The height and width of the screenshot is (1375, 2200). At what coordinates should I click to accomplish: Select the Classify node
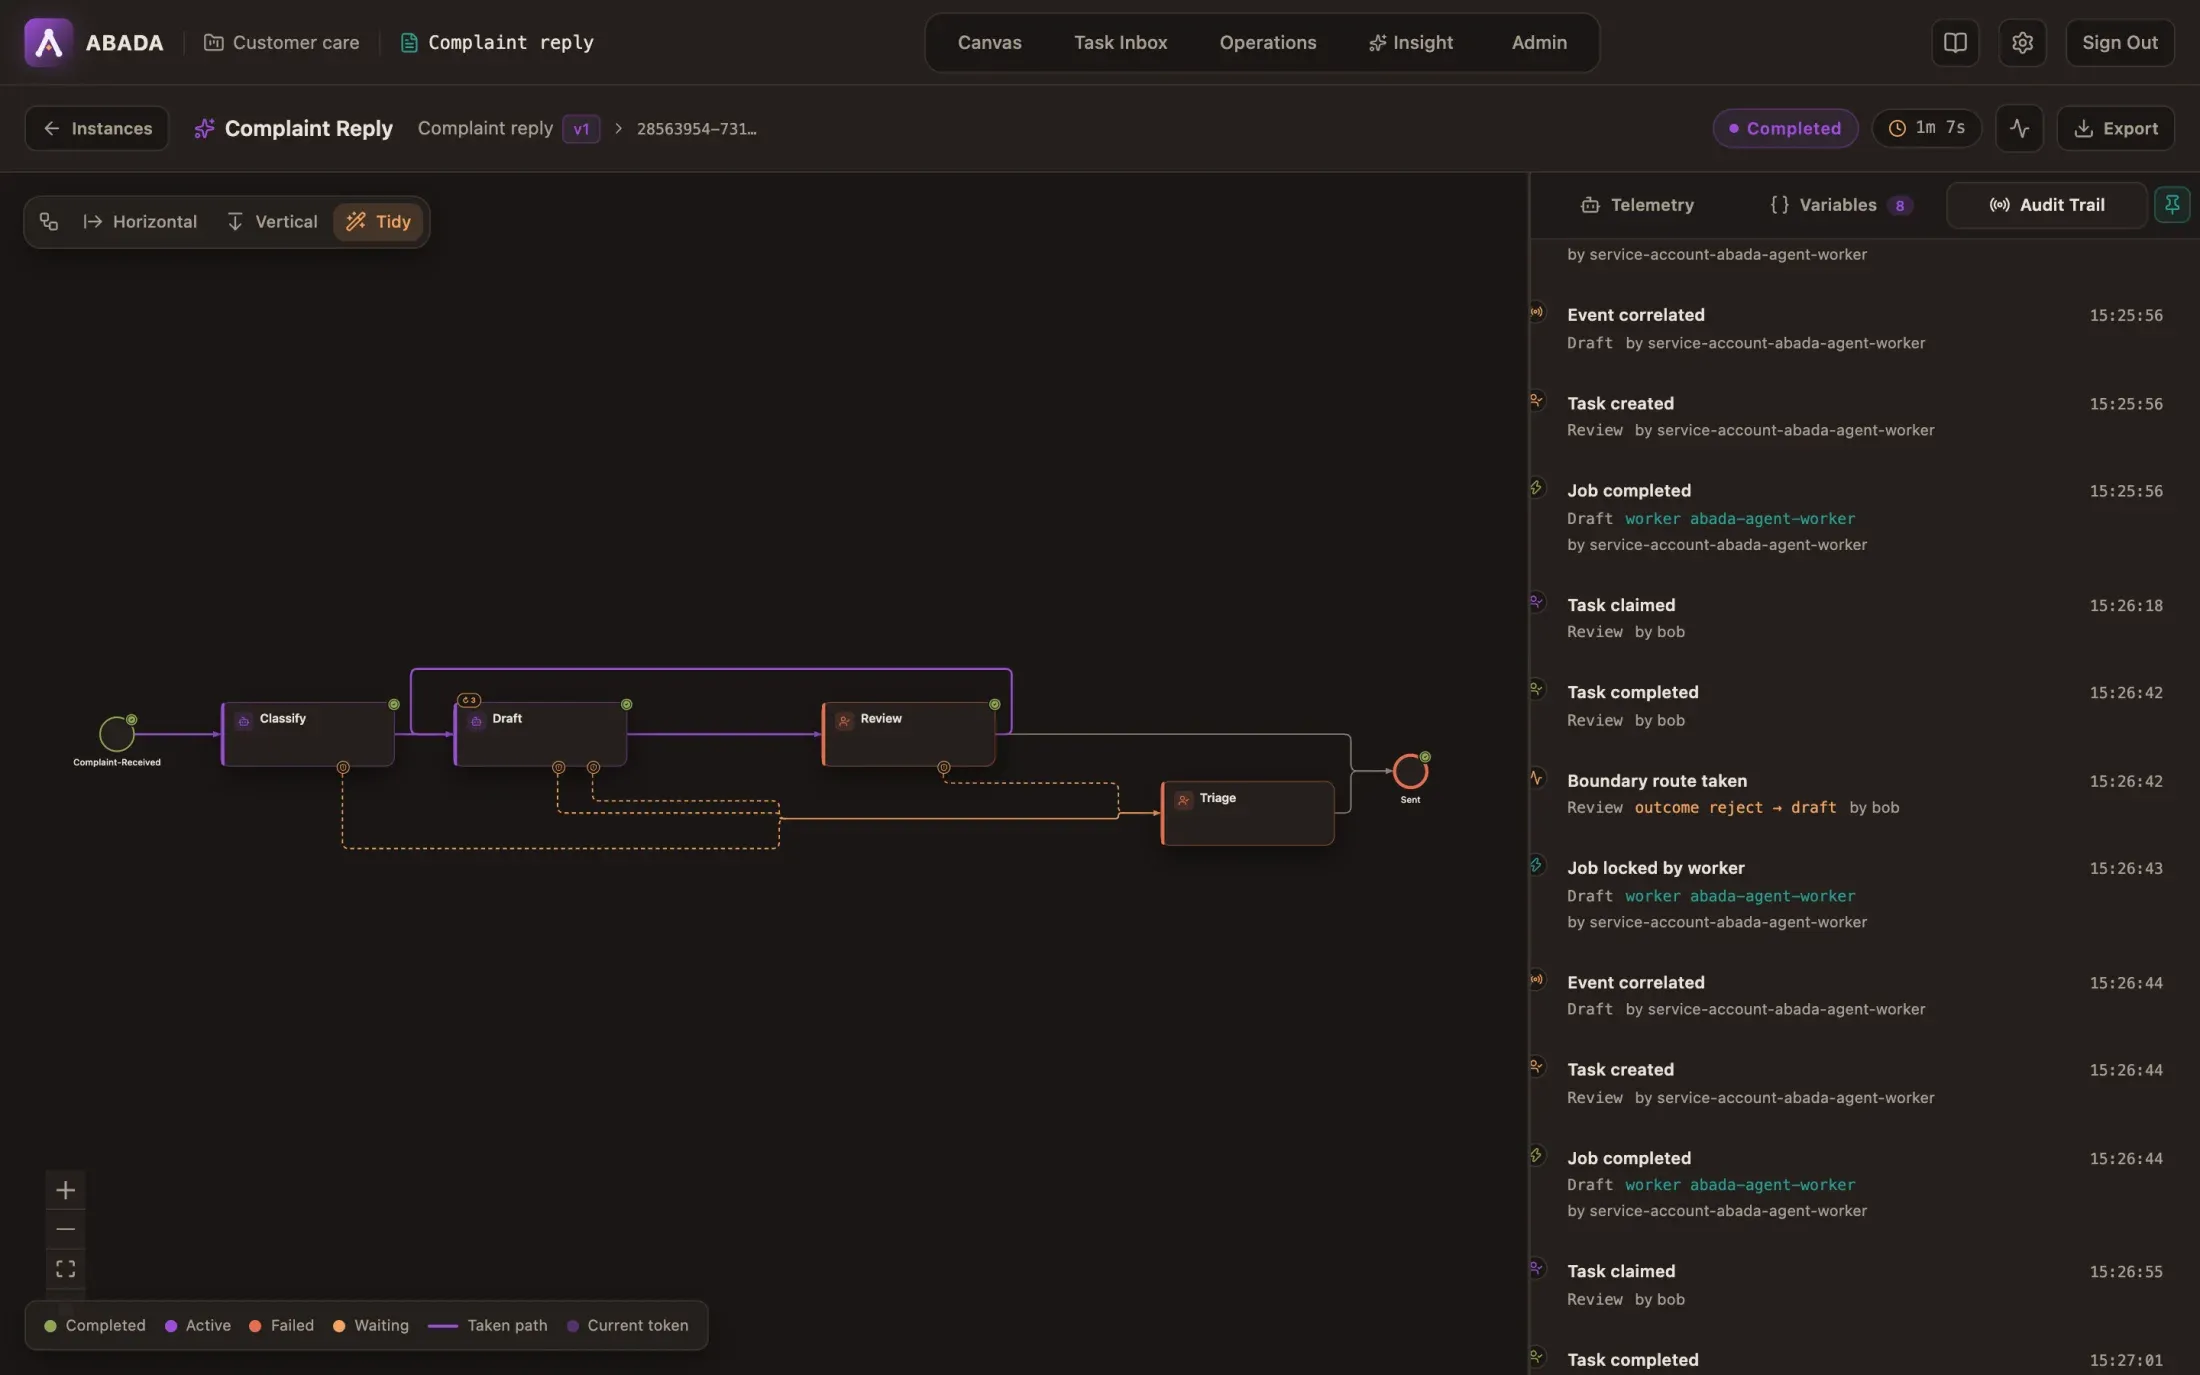coord(308,734)
